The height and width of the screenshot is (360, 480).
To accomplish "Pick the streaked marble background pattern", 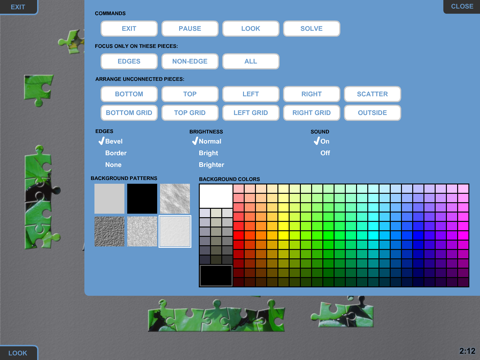I will point(175,199).
